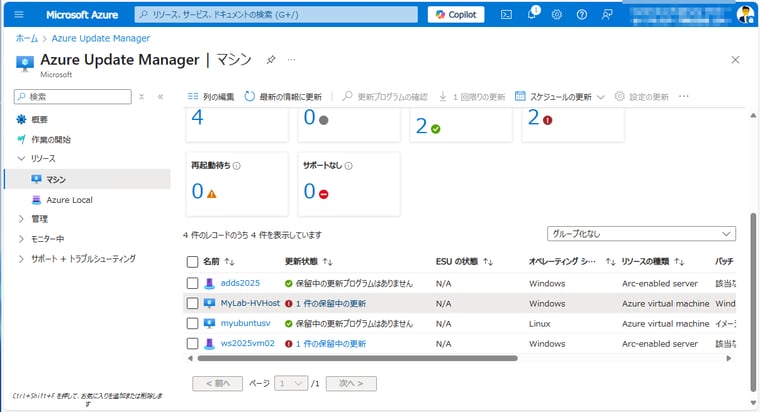Check the ws2025vm02 row checkbox
Viewport: 760px width, 412px height.
[x=192, y=344]
